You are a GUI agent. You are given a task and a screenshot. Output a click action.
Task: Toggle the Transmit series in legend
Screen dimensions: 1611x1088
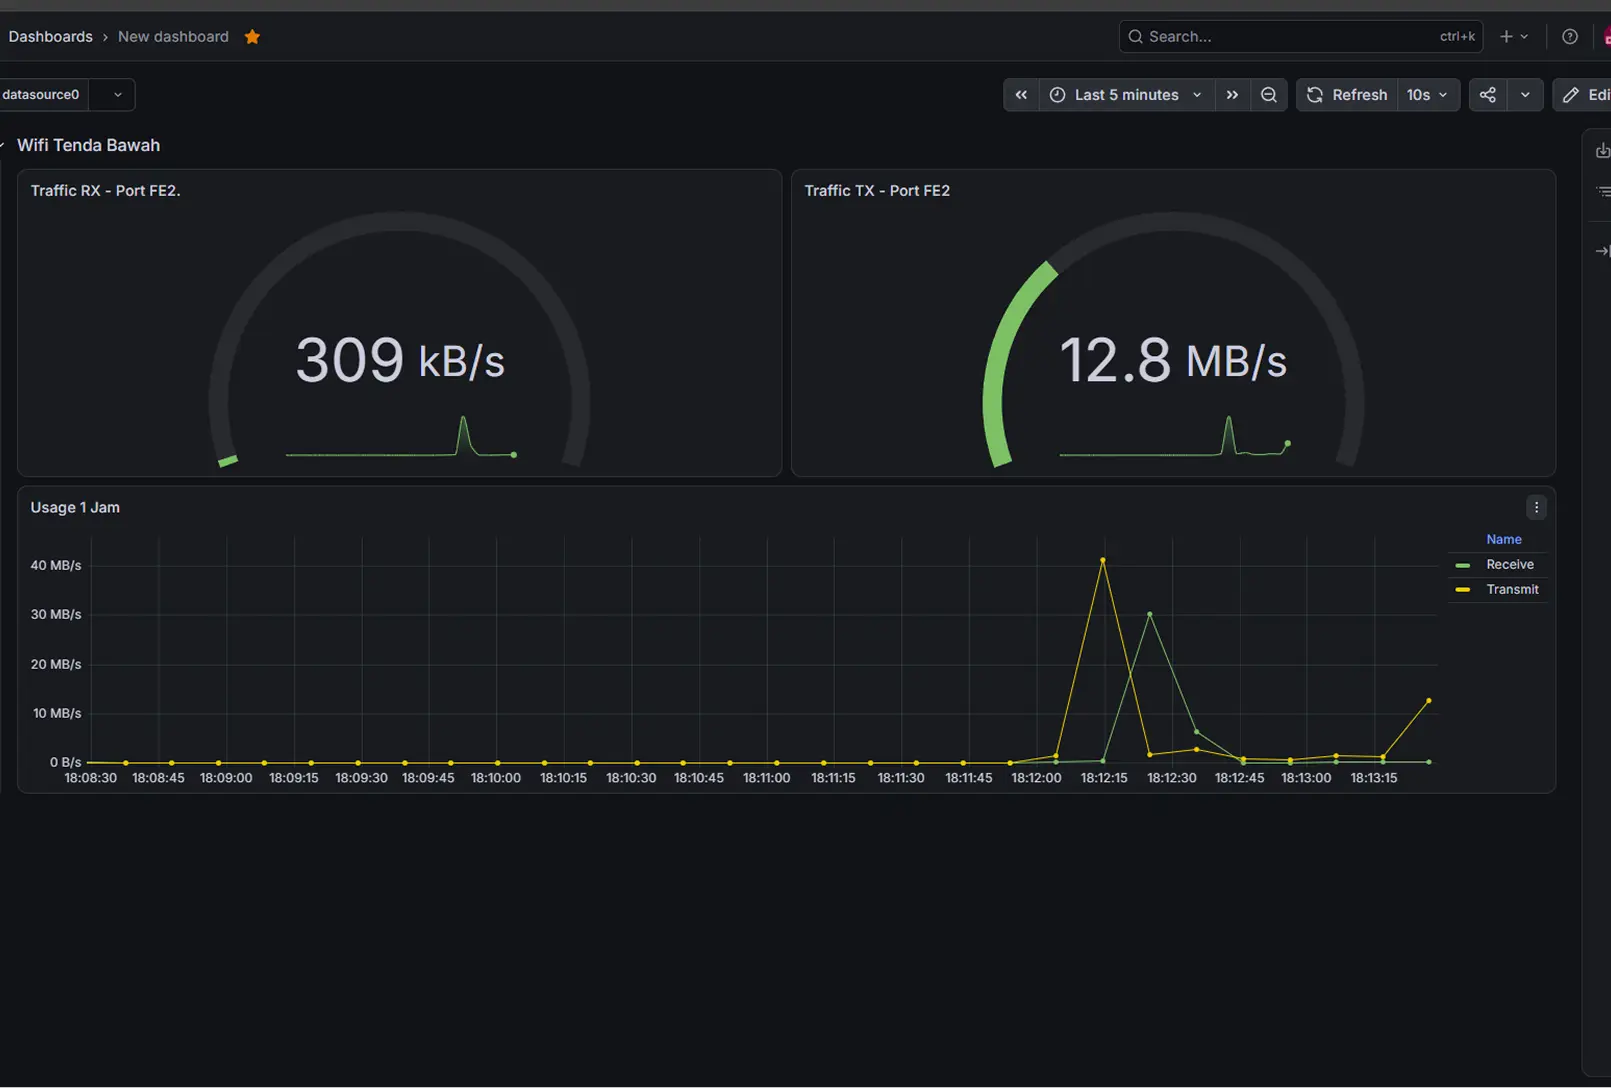1512,590
